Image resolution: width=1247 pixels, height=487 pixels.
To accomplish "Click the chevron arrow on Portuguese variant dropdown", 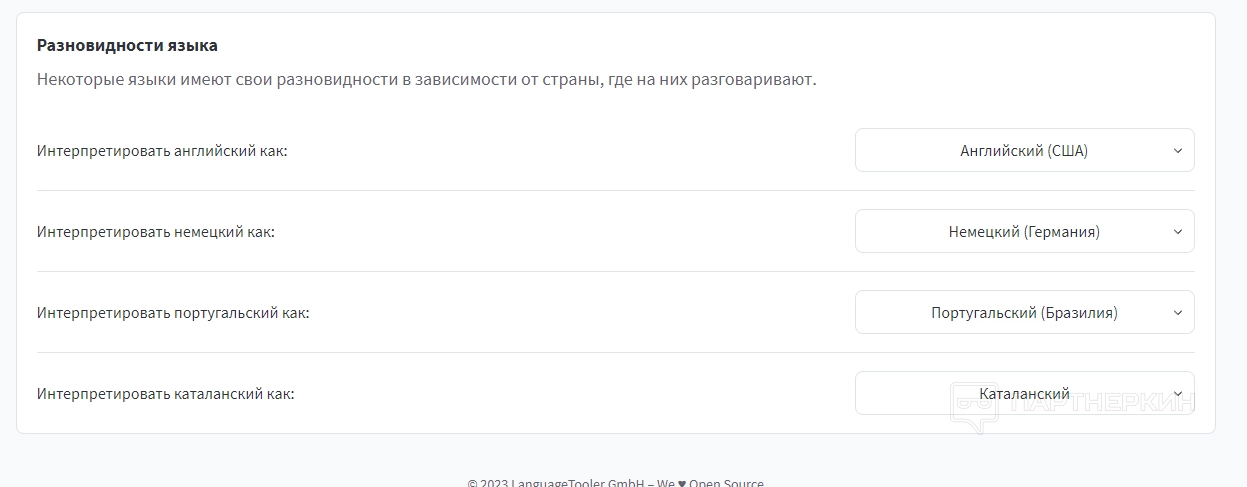I will click(1177, 313).
